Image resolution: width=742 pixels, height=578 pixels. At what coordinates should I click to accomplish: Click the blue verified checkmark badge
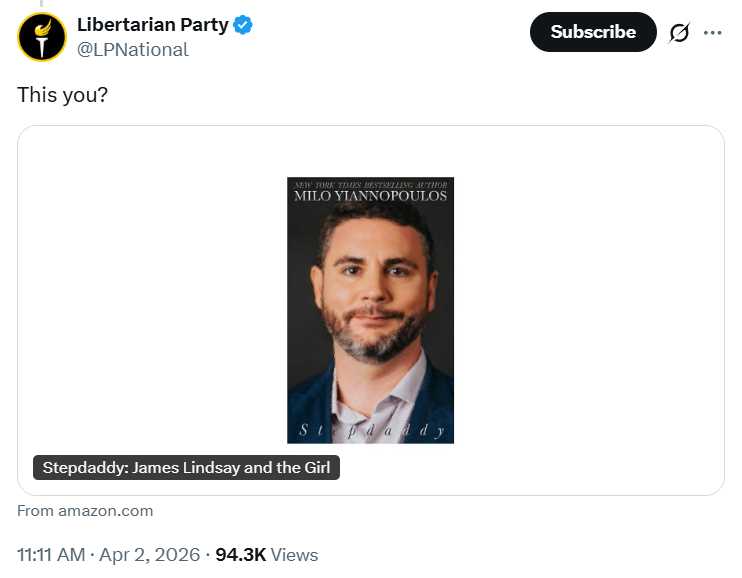(x=243, y=25)
